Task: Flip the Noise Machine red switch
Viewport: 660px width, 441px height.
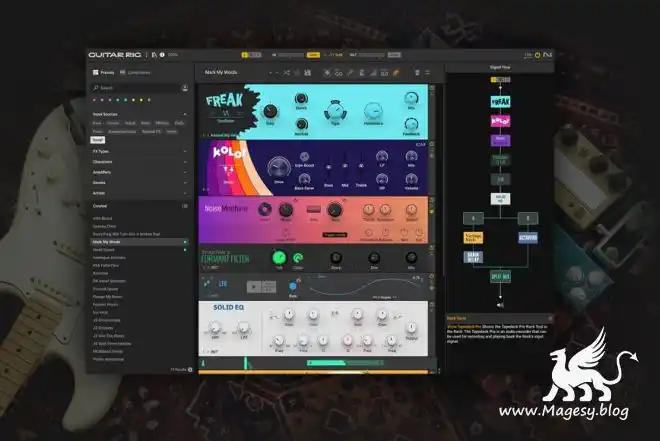Action: tap(314, 209)
